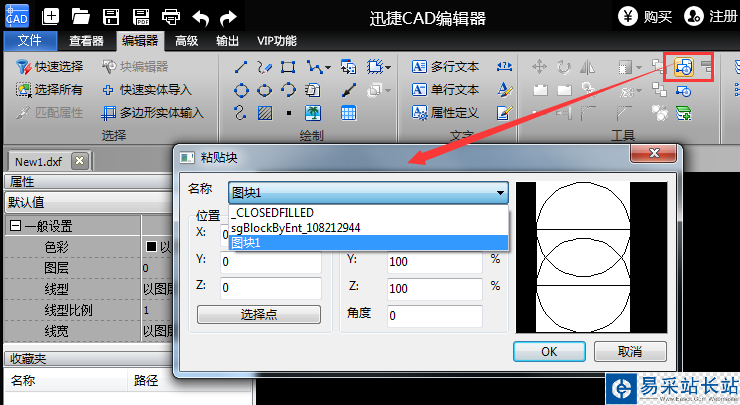
Task: Switch to the 输出 tab
Action: pos(227,41)
